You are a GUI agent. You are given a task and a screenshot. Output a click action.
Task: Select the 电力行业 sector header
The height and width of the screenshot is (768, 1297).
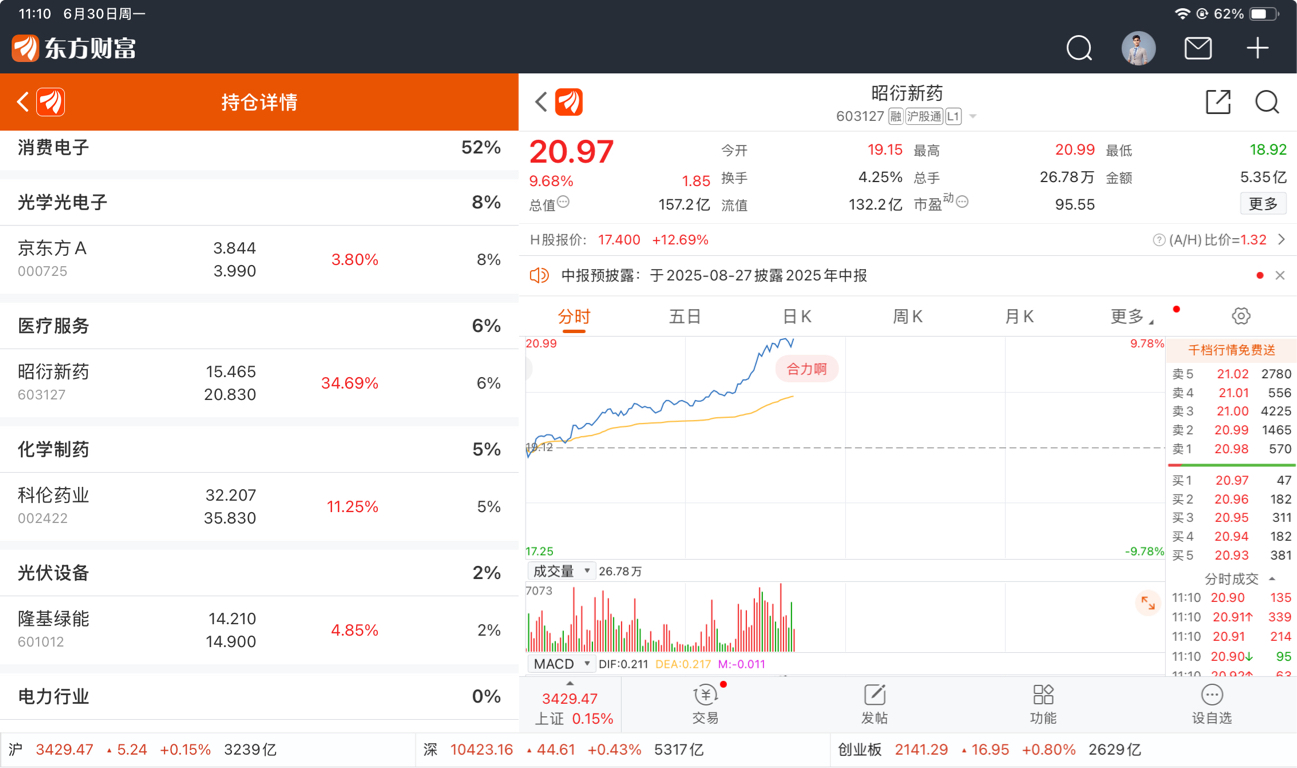259,696
